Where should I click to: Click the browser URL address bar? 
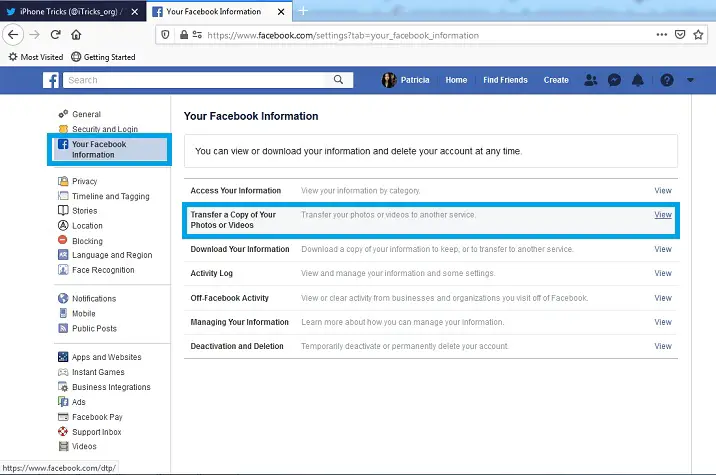pos(400,34)
